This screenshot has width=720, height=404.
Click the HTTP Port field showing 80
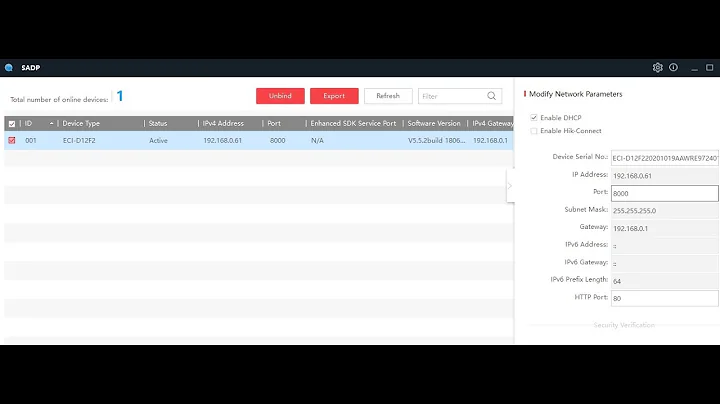664,298
